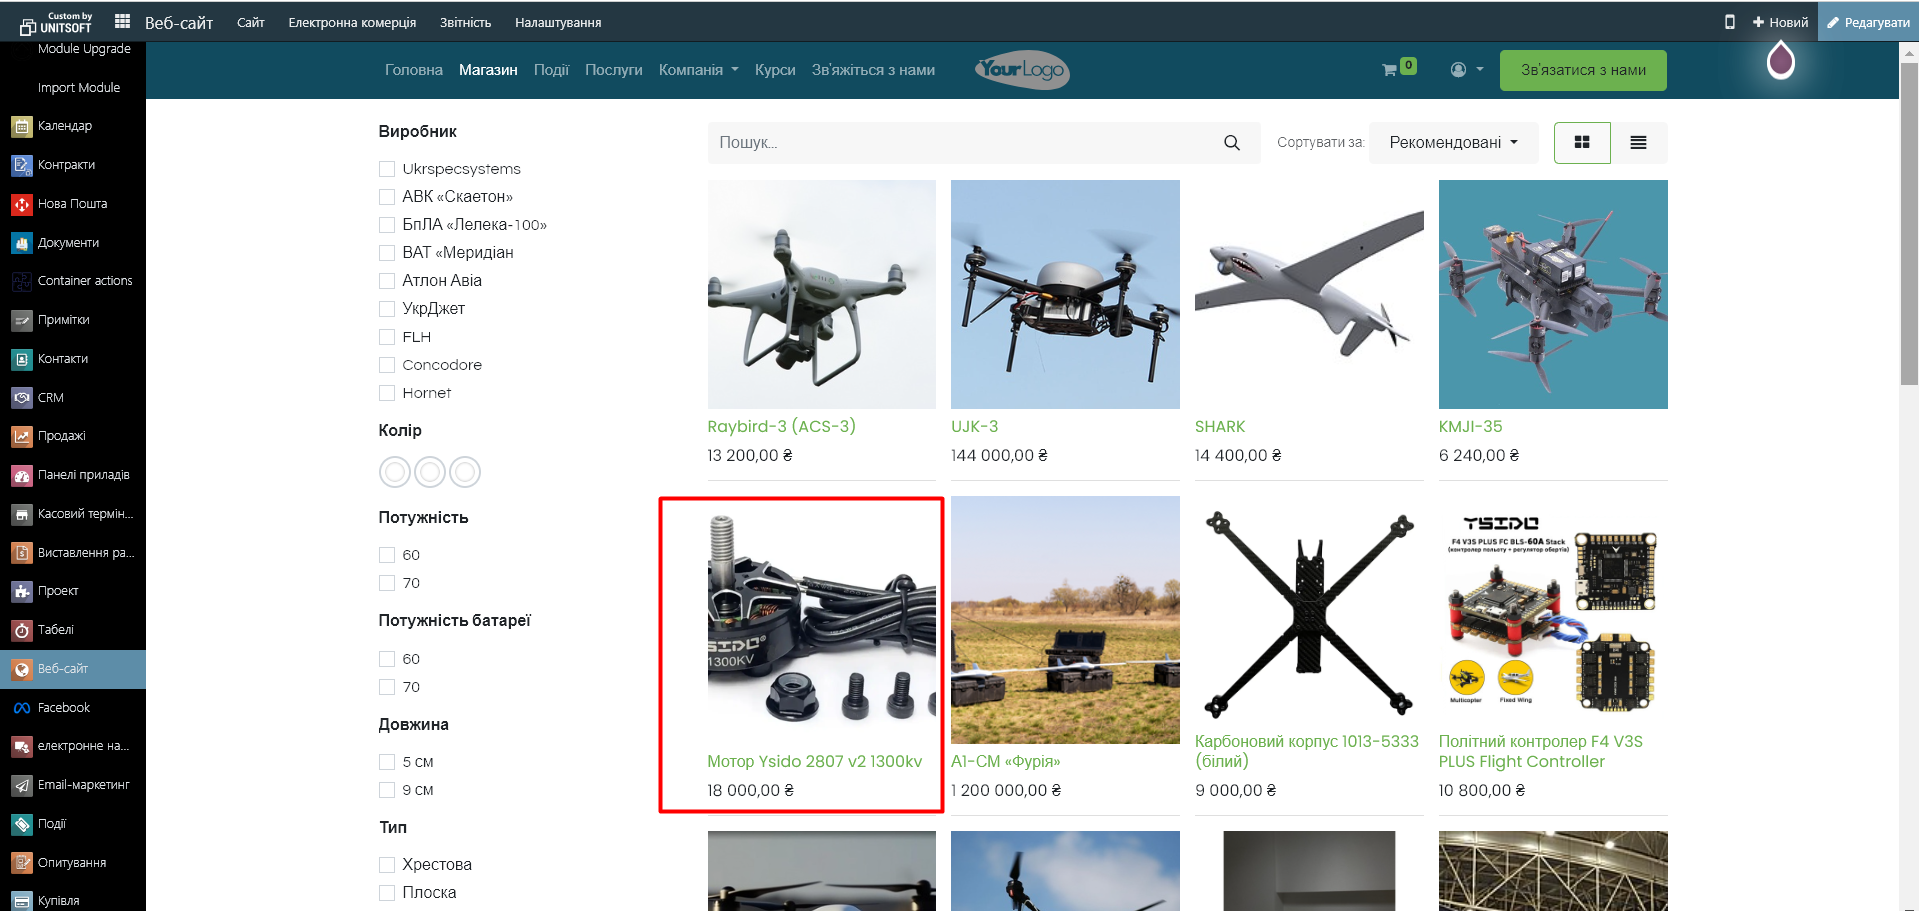Open the Календар app in sidebar

coord(64,126)
